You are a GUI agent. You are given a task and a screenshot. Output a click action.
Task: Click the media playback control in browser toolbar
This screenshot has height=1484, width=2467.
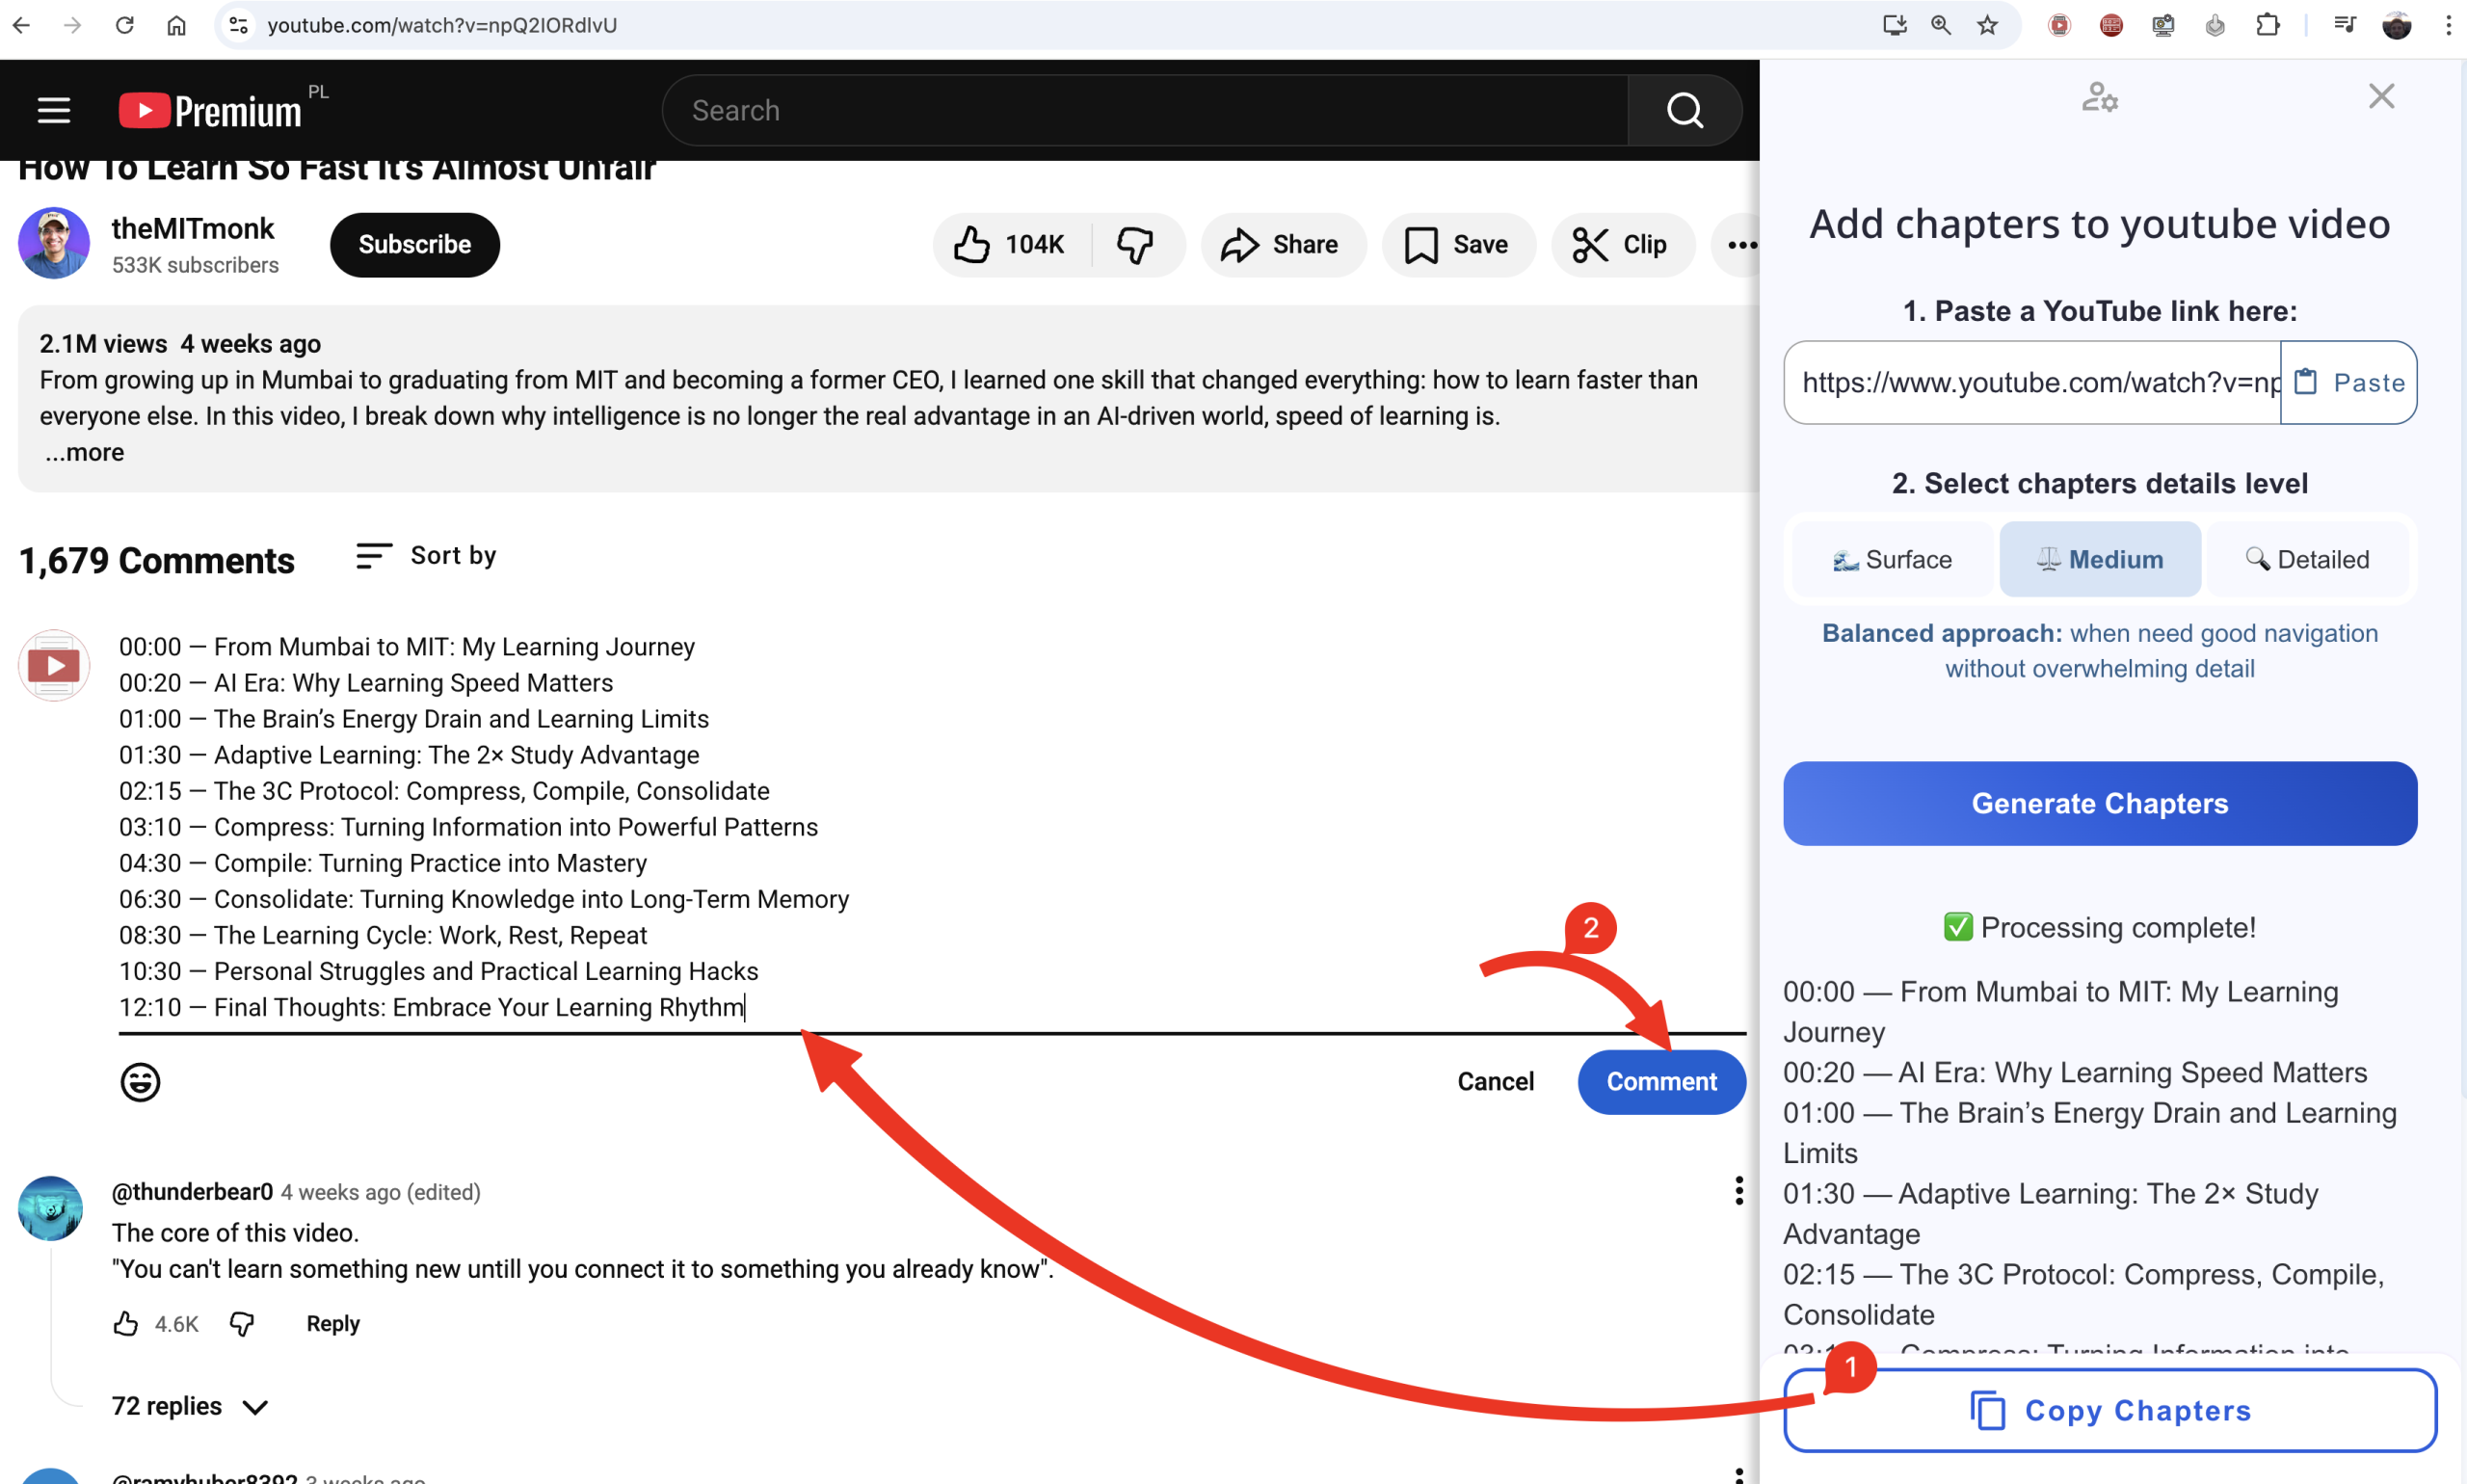pos(2344,24)
